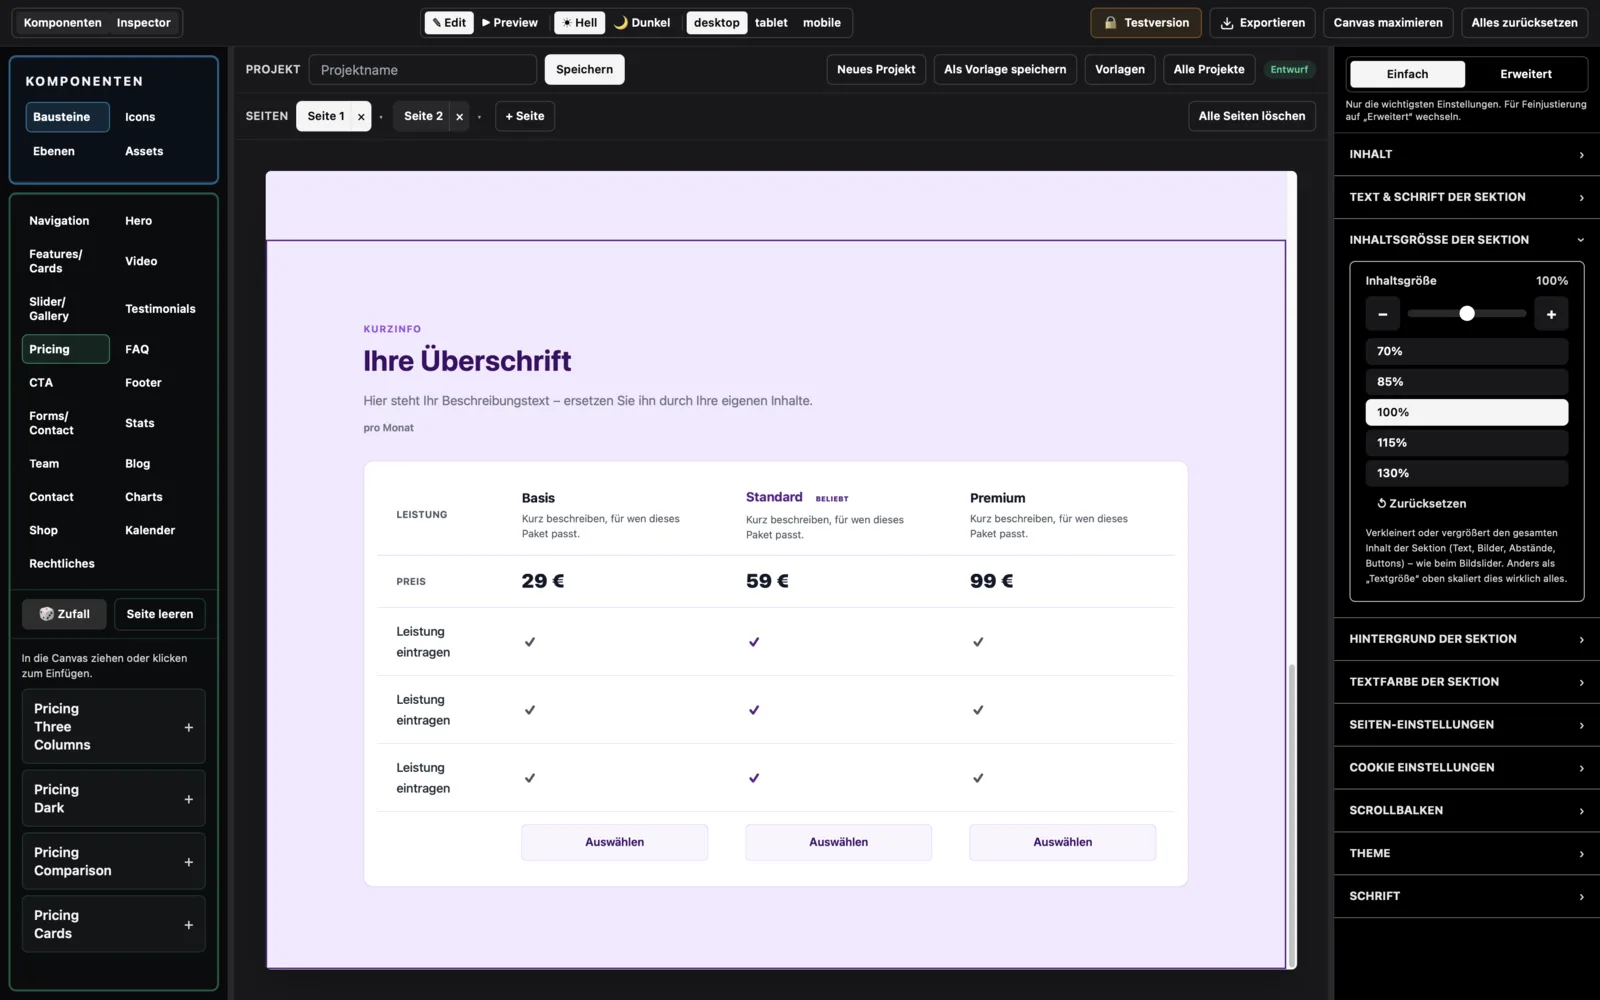Open the Assets tab
This screenshot has width=1600, height=1000.
(144, 151)
